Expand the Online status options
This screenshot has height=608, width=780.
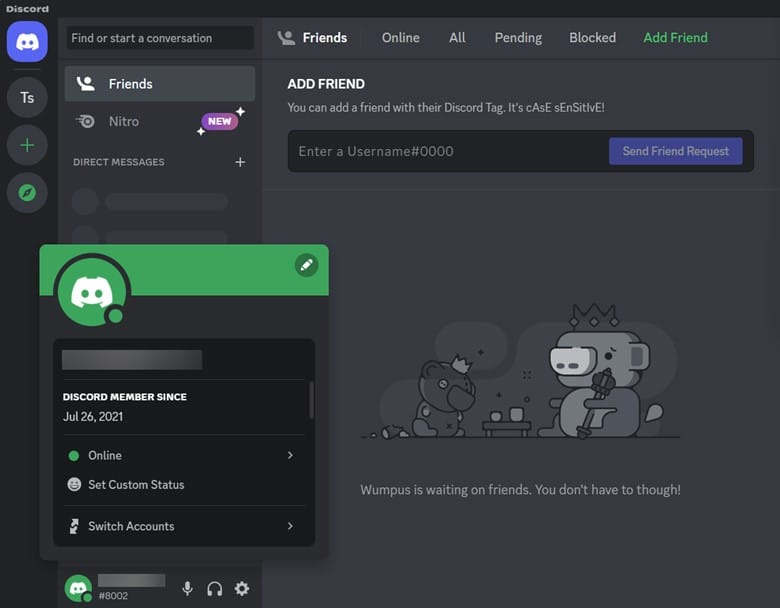[184, 455]
